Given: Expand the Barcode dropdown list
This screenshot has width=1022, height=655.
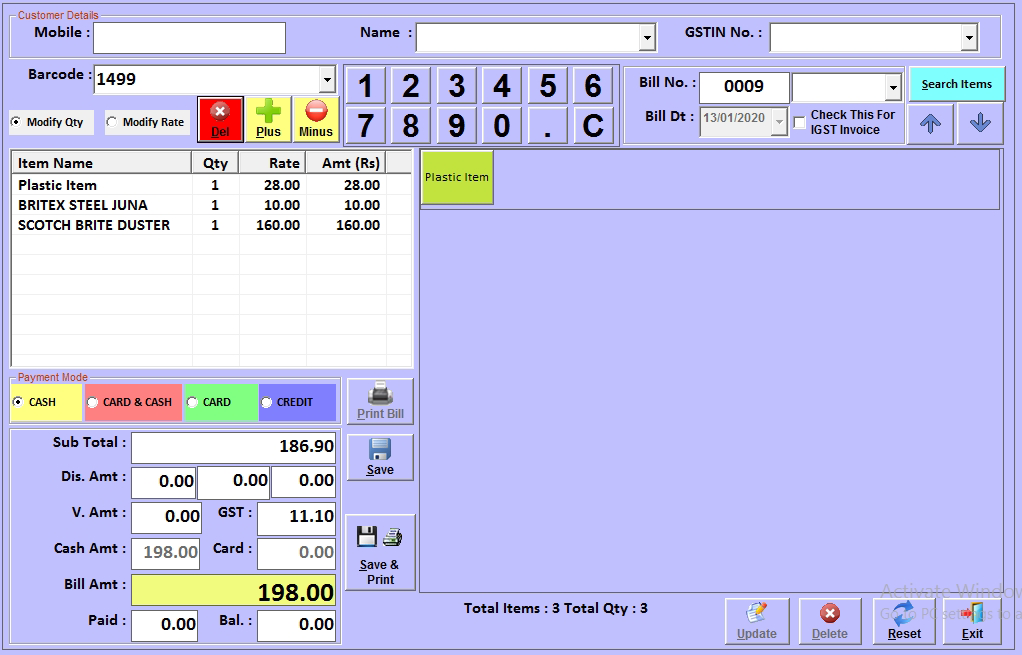Looking at the screenshot, I should 327,80.
